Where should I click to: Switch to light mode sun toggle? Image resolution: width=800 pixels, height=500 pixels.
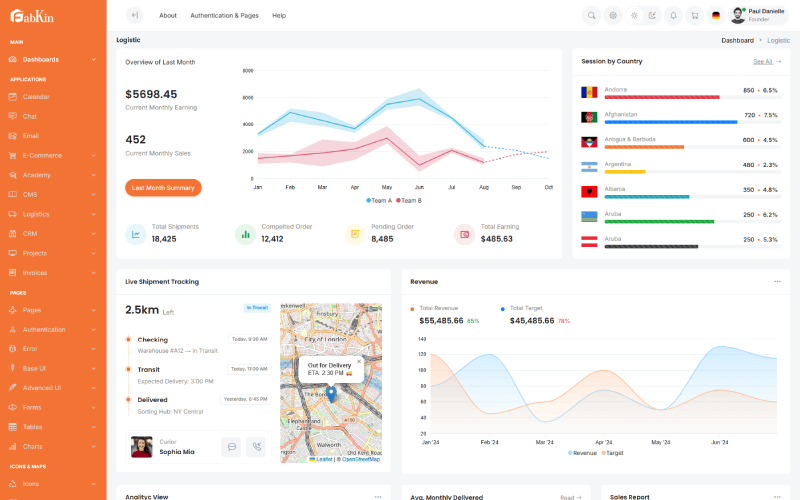634,15
